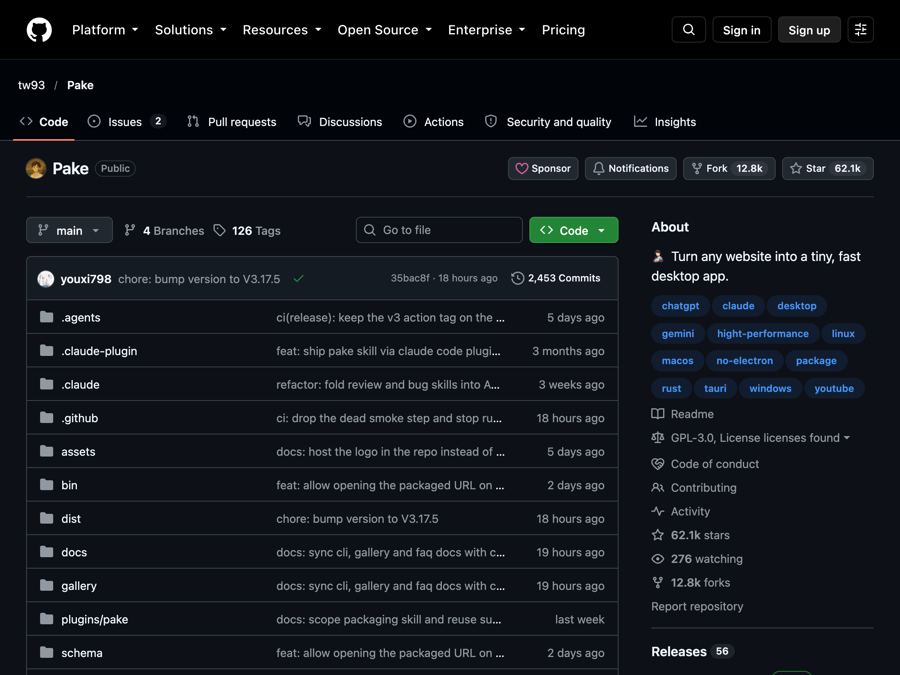Open the bin folder name
Image resolution: width=900 pixels, height=675 pixels.
pos(69,485)
